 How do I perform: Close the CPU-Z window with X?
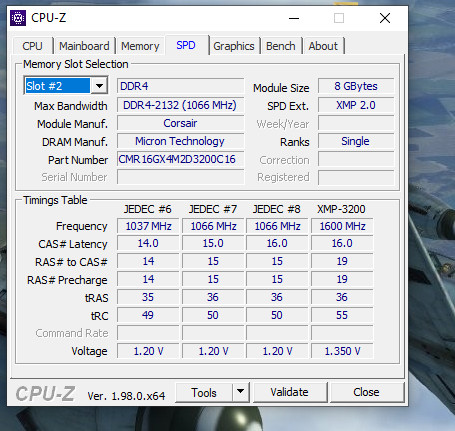385,18
